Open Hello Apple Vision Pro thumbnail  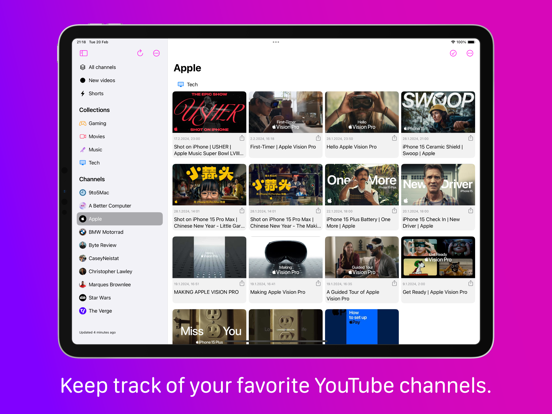[362, 112]
